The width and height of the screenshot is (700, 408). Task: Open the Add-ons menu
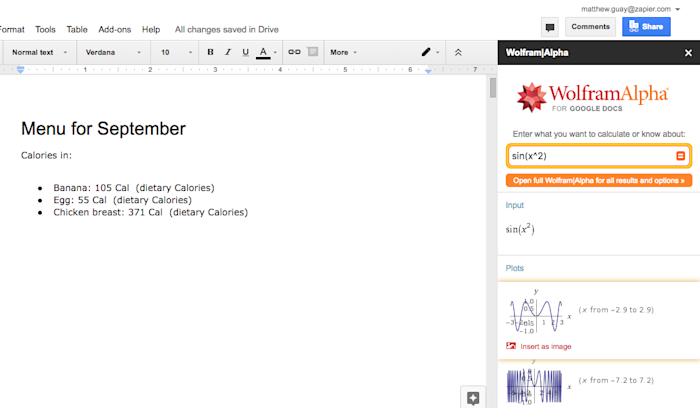point(115,29)
